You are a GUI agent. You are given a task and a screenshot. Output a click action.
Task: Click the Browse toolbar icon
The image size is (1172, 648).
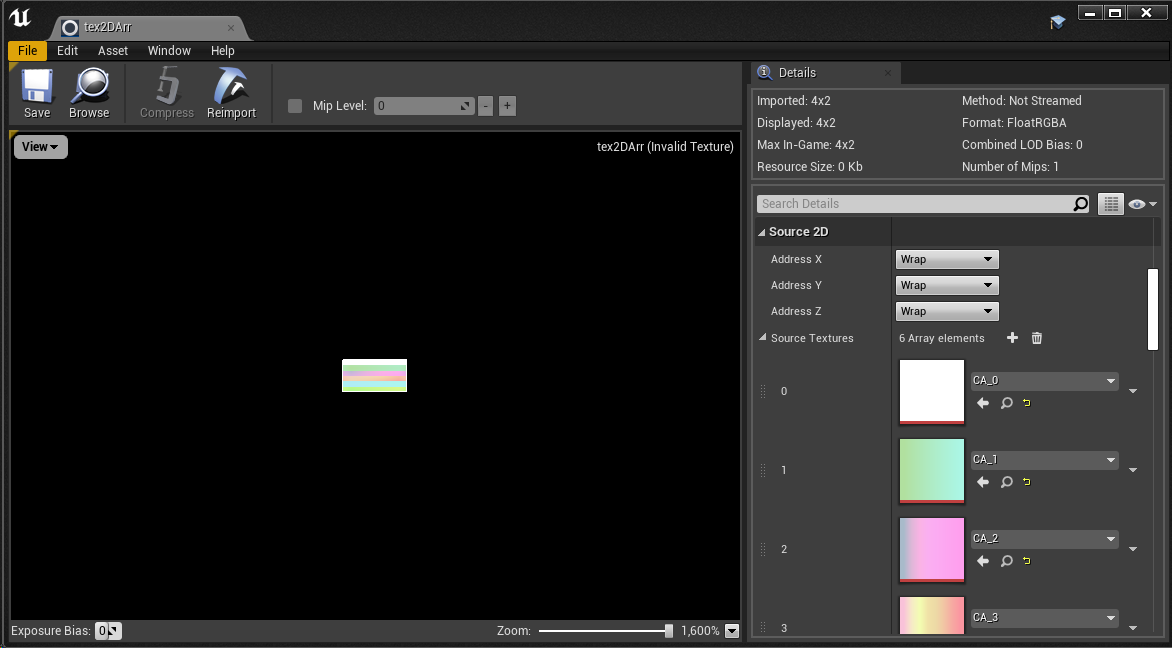coord(89,92)
